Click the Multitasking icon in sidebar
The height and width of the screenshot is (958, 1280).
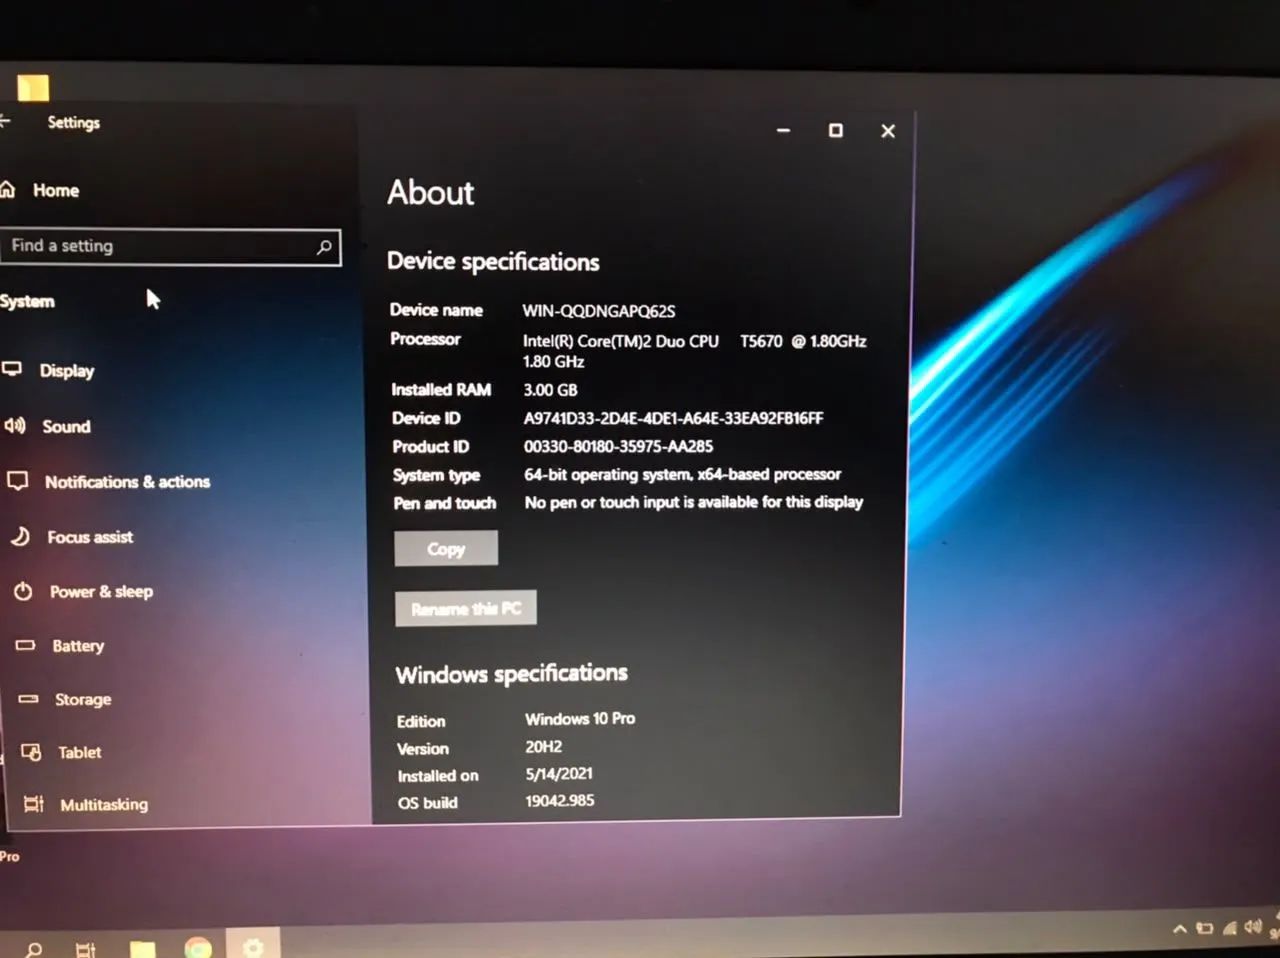(34, 804)
